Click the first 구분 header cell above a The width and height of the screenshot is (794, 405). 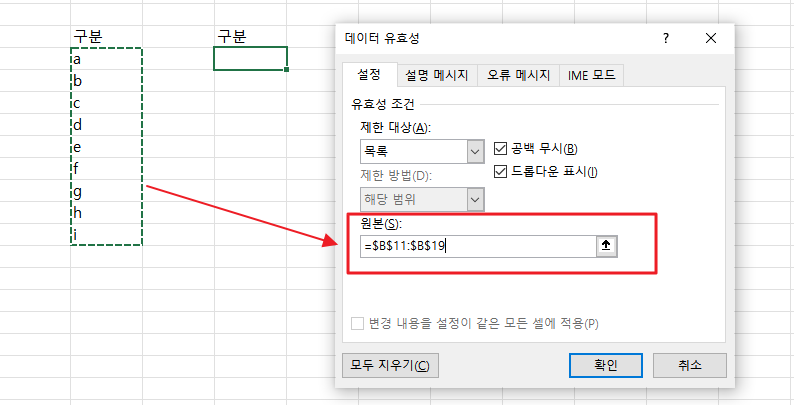click(x=106, y=36)
